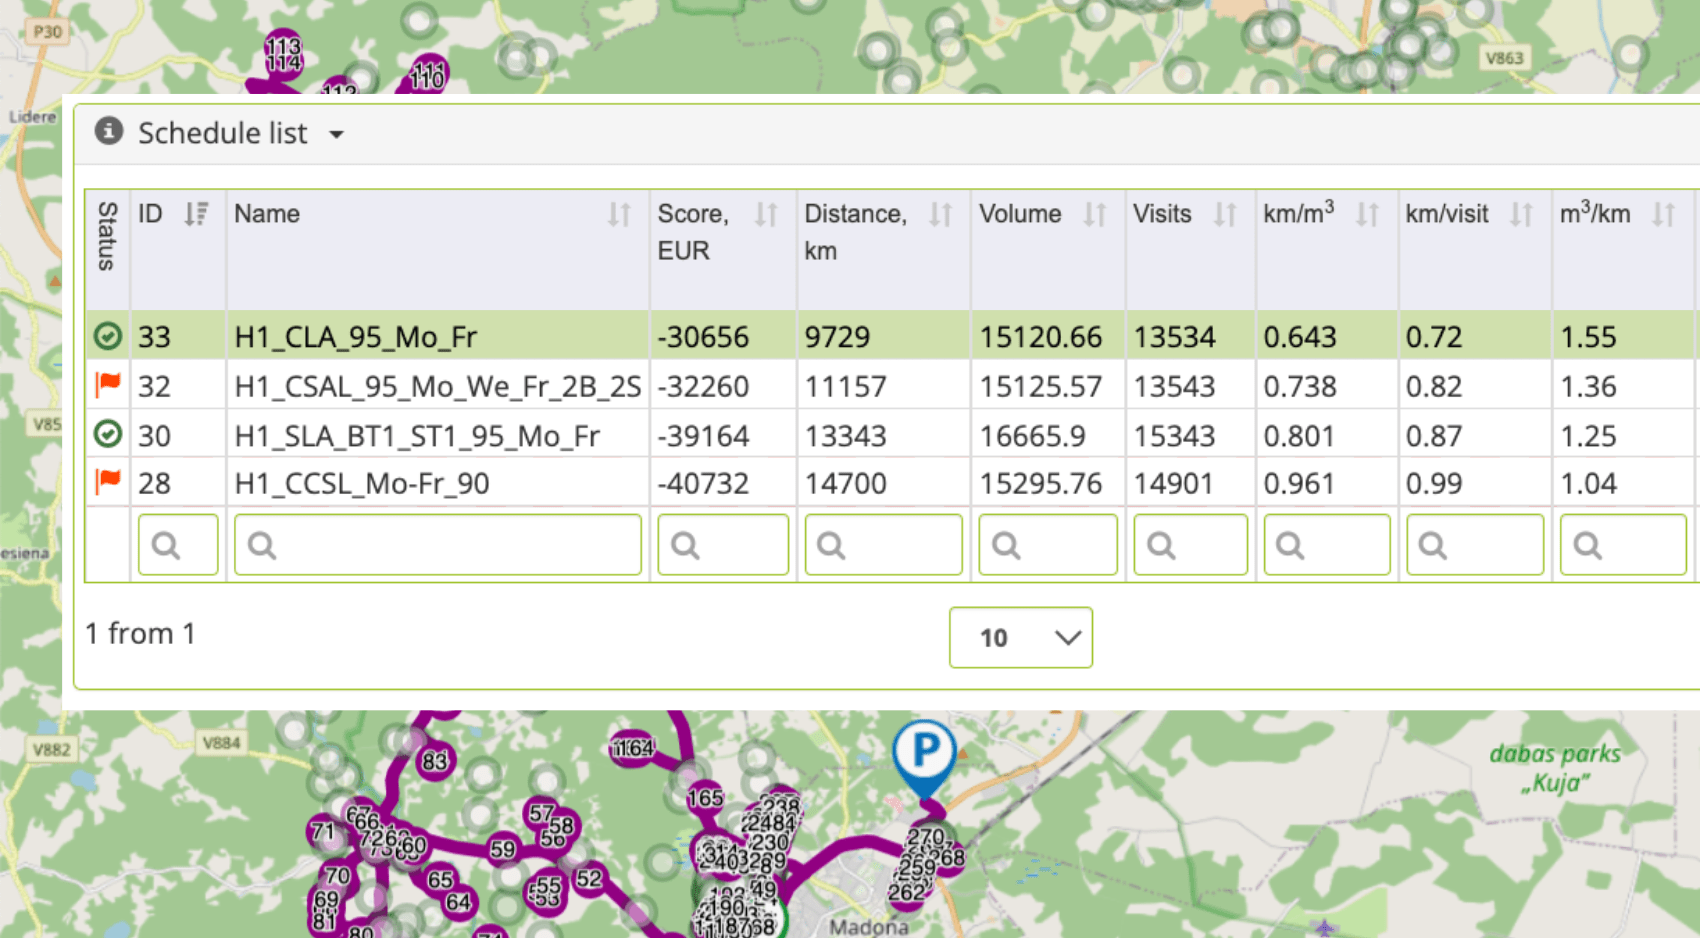Sort by Volume column
The width and height of the screenshot is (1700, 938).
1096,214
